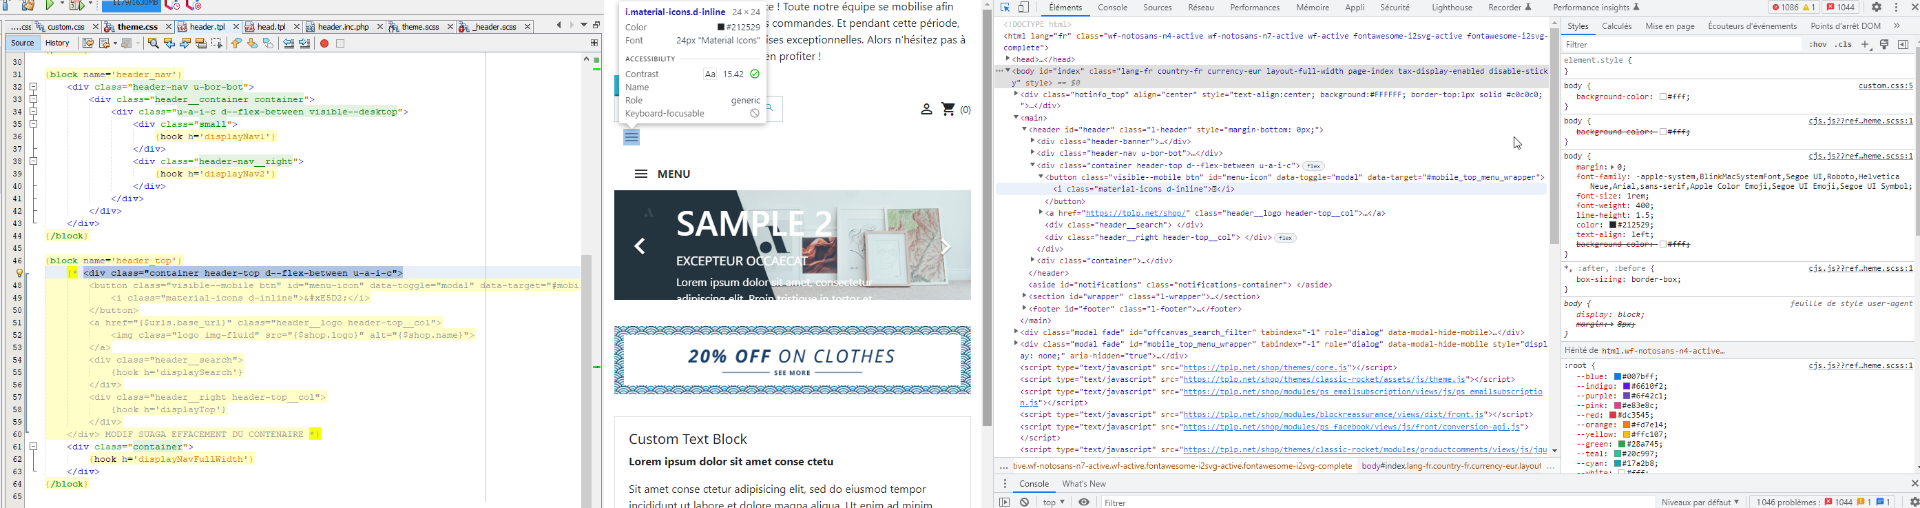Open the DevTools customize menu (three dots)
1920x508 pixels.
(x=1896, y=7)
